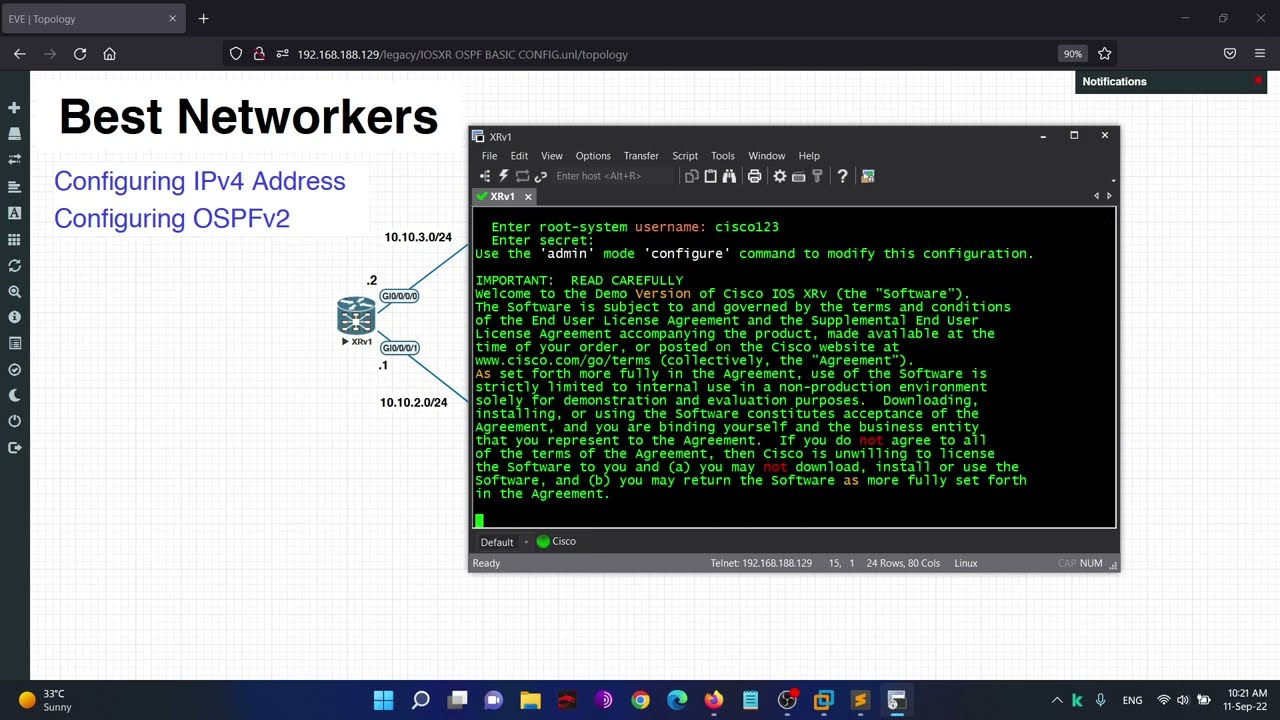
Task: Click the Enter host input field
Action: pos(612,176)
